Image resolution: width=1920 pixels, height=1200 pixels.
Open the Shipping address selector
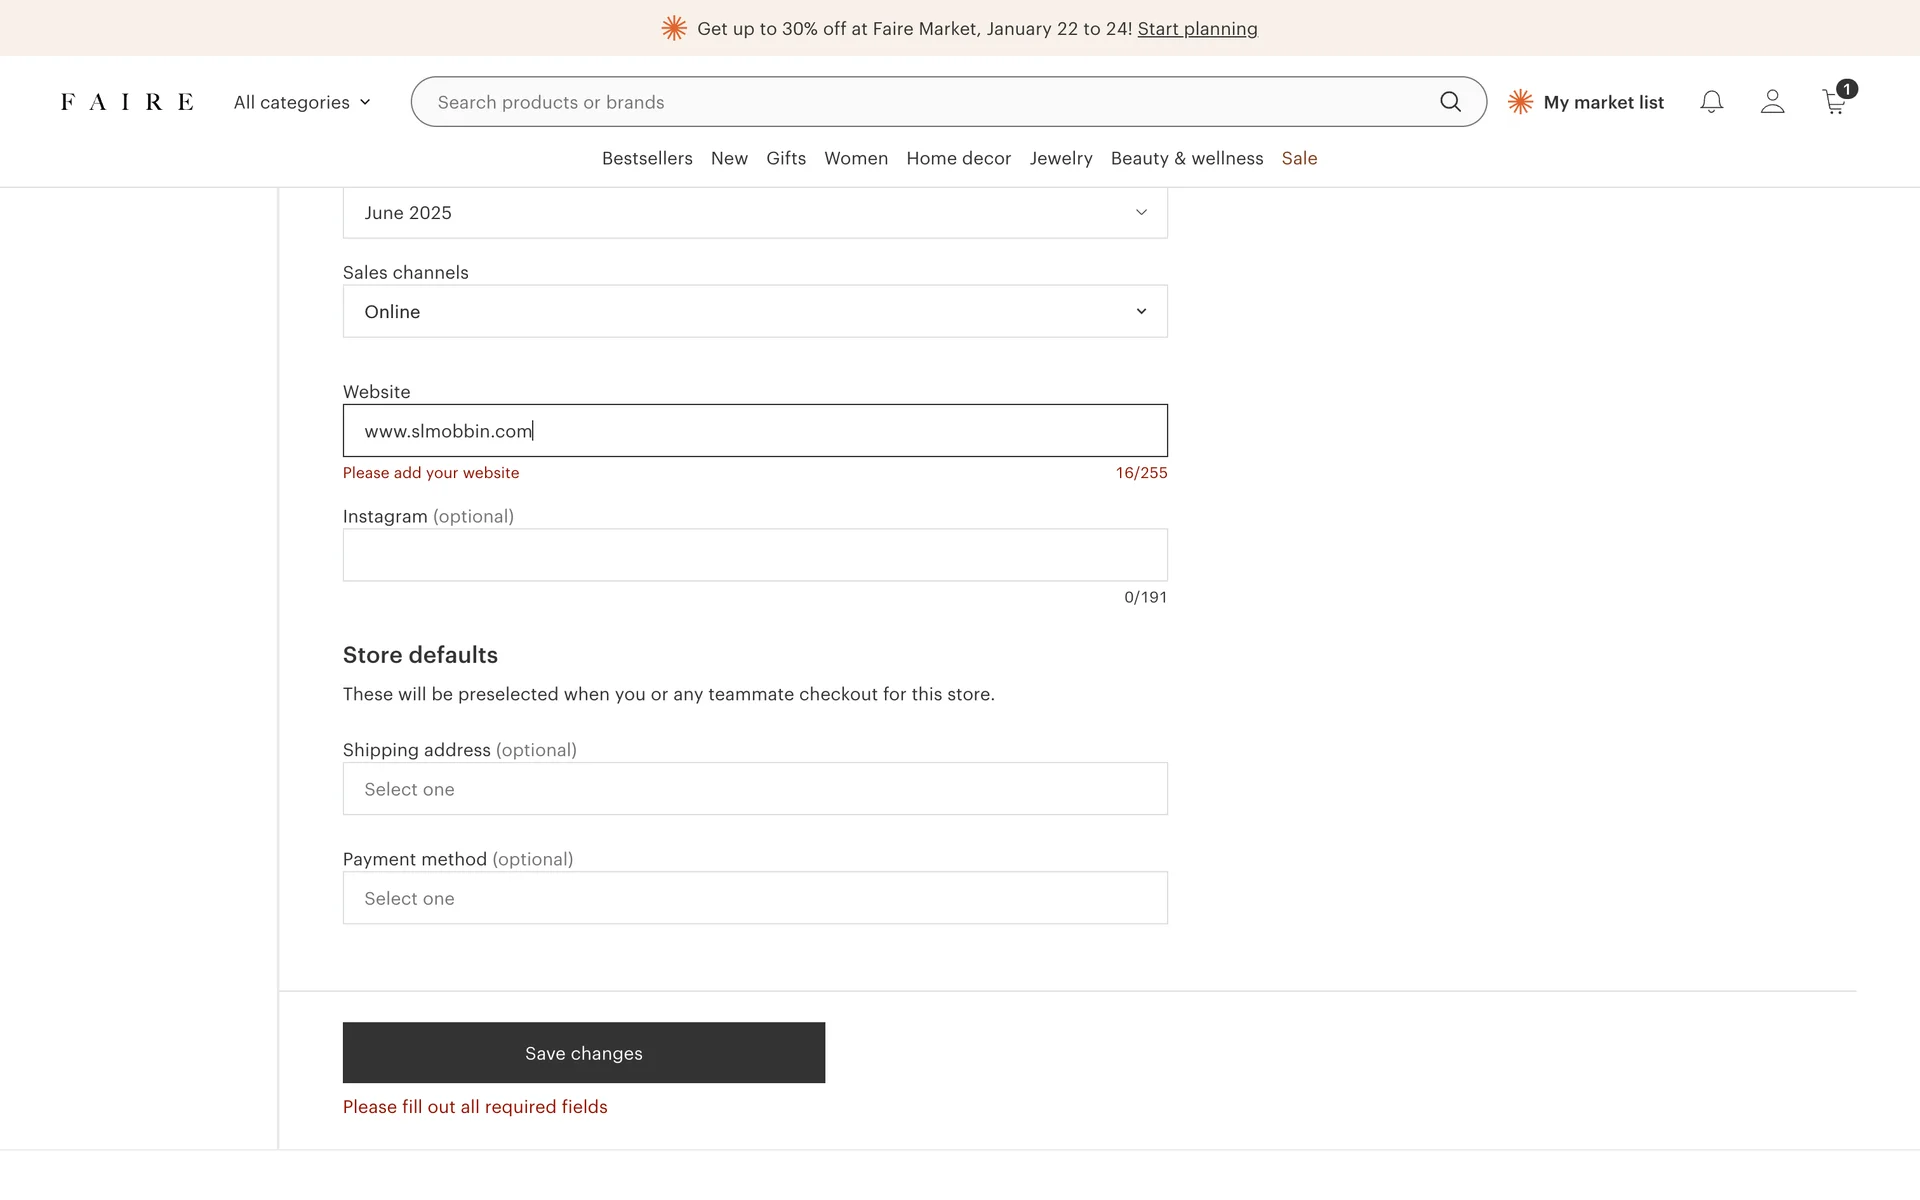tap(755, 789)
